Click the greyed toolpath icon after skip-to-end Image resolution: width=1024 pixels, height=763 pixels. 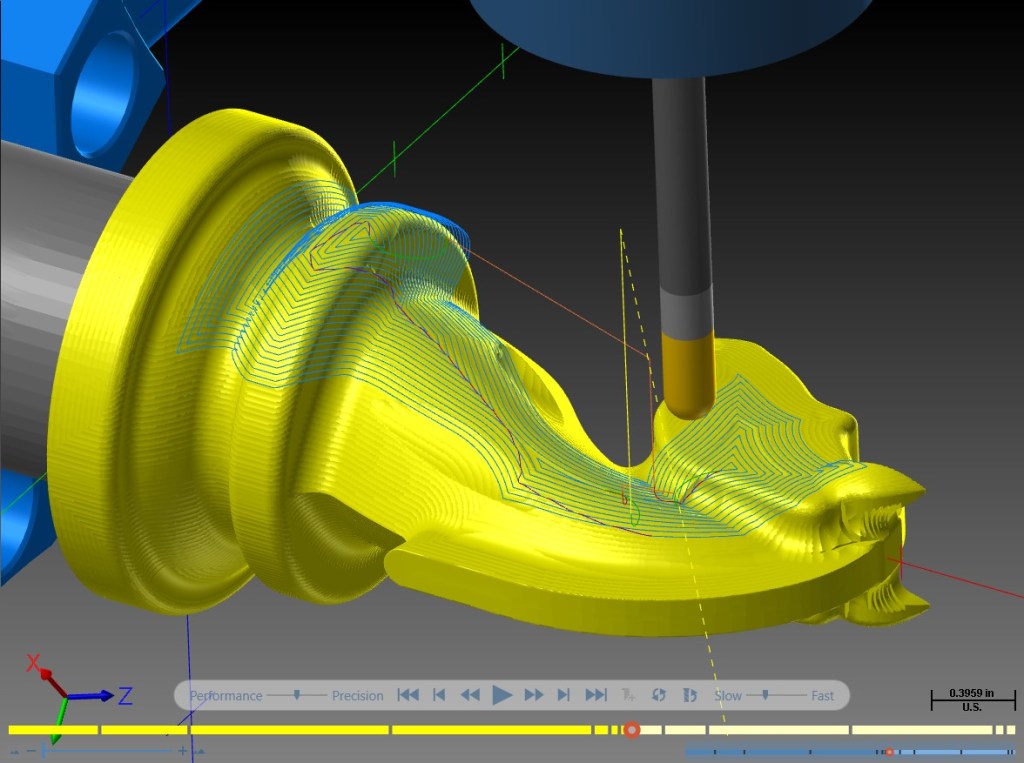(628, 695)
